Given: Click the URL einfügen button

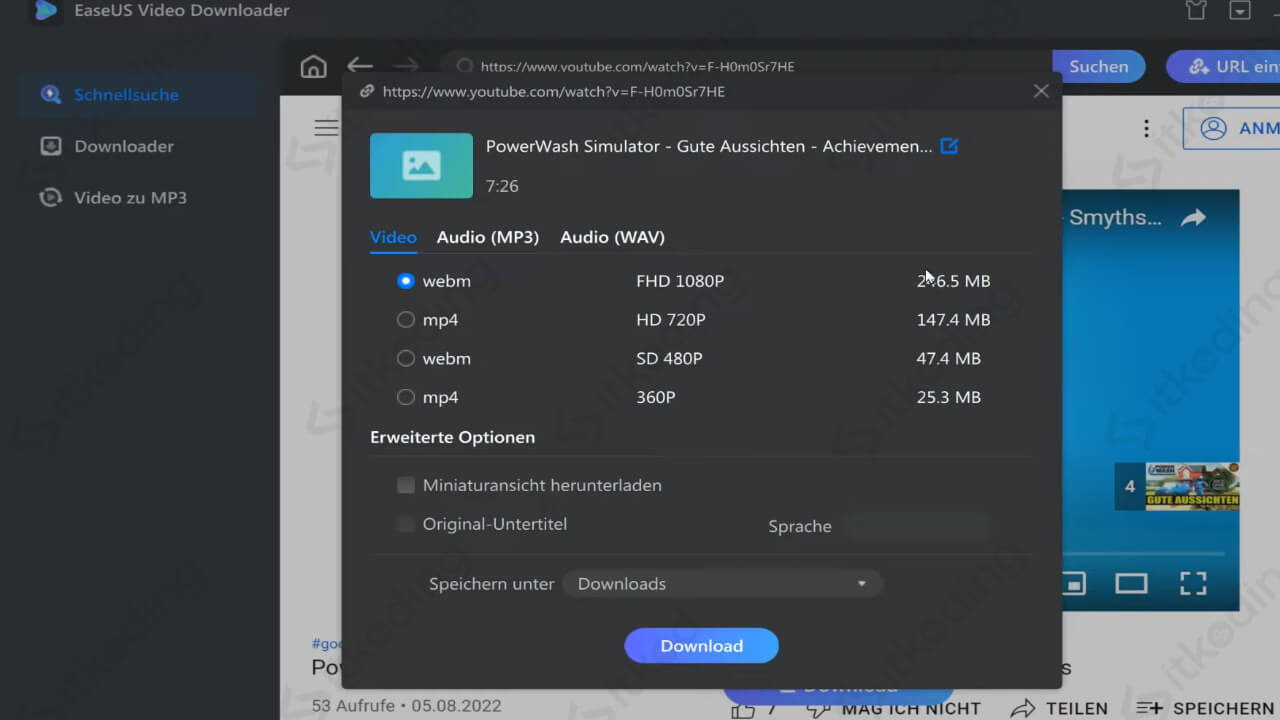Looking at the screenshot, I should click(x=1224, y=67).
